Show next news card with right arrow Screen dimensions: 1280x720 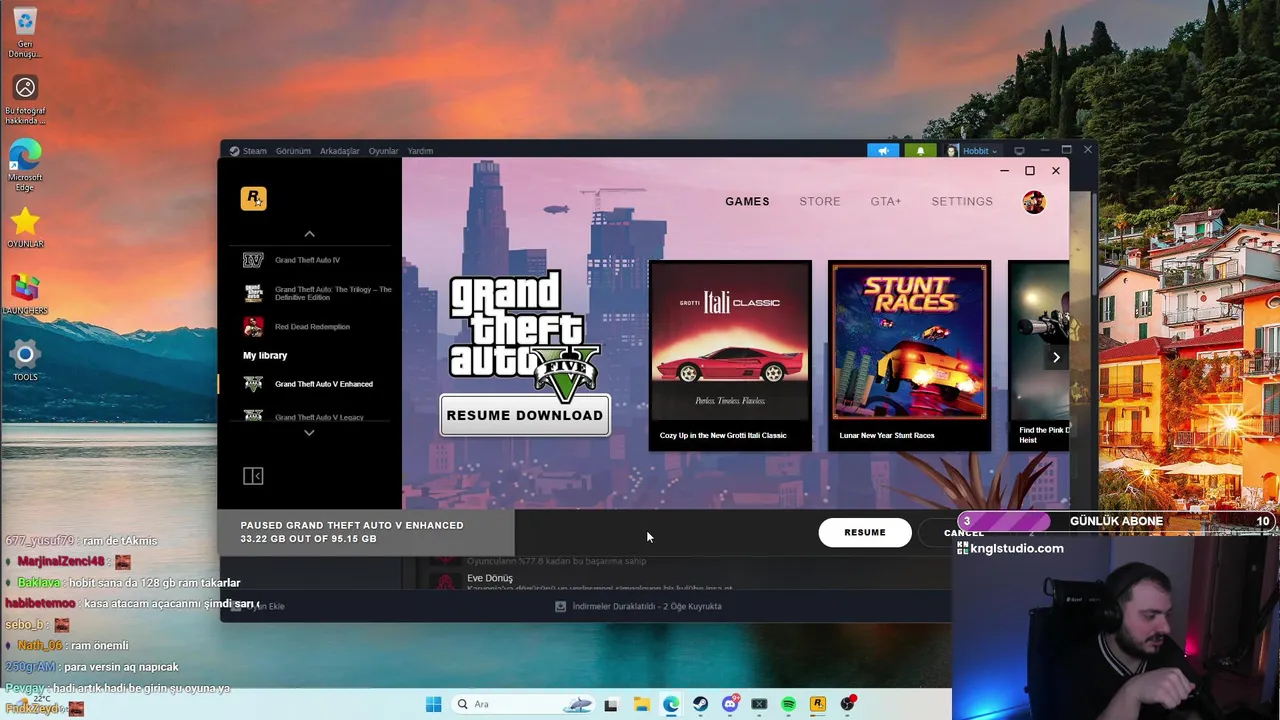(1056, 357)
